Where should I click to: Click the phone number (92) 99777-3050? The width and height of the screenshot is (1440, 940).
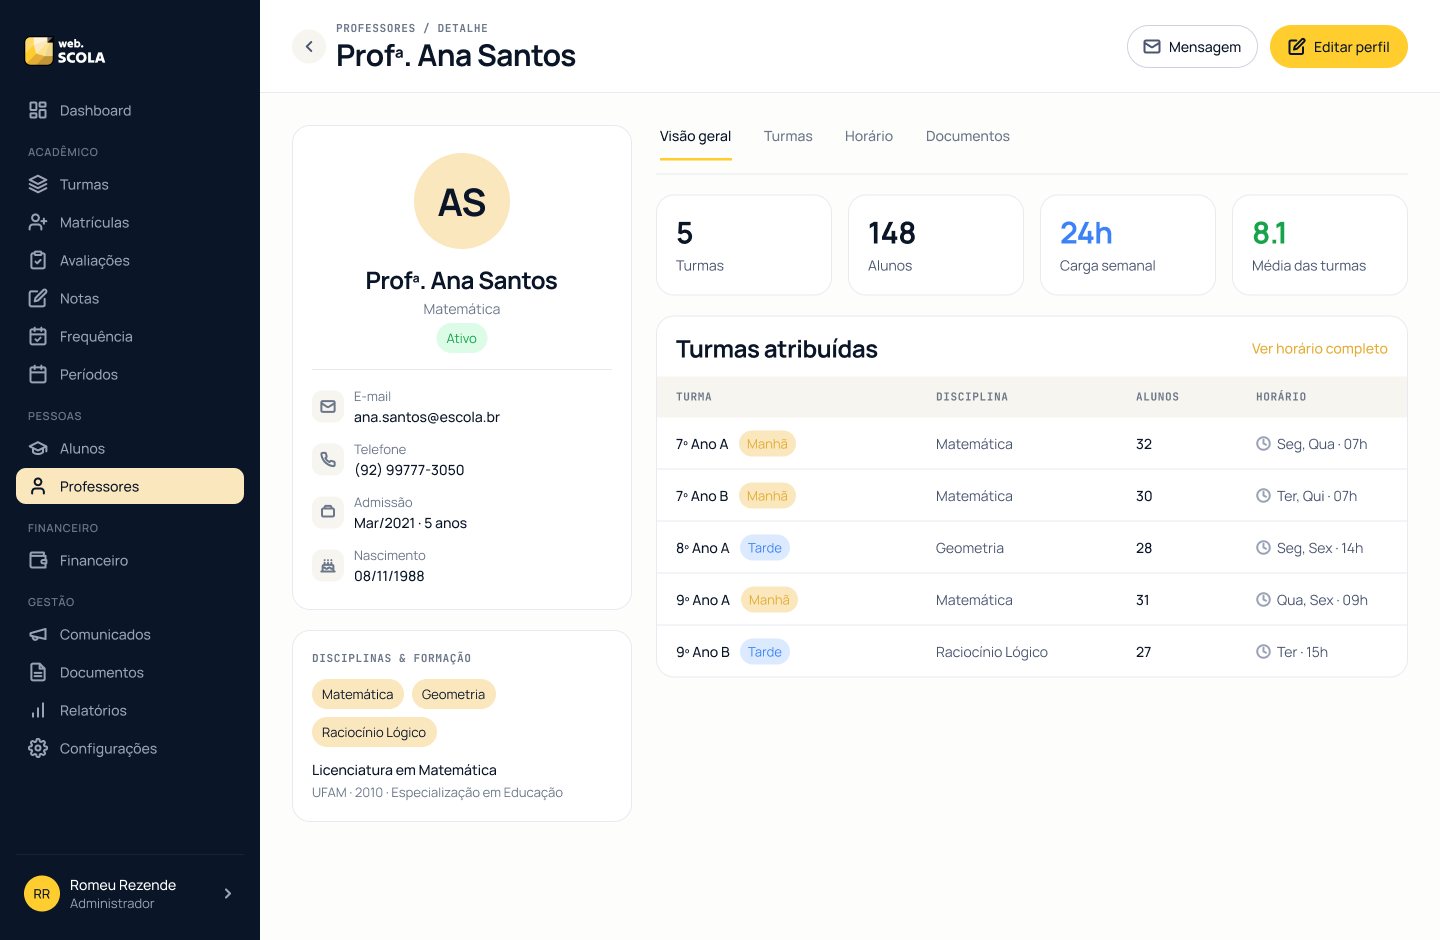(x=409, y=470)
